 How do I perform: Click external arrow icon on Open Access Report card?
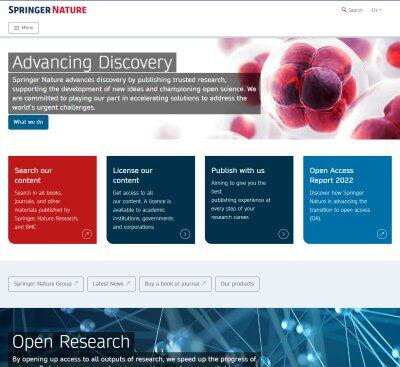pos(382,234)
